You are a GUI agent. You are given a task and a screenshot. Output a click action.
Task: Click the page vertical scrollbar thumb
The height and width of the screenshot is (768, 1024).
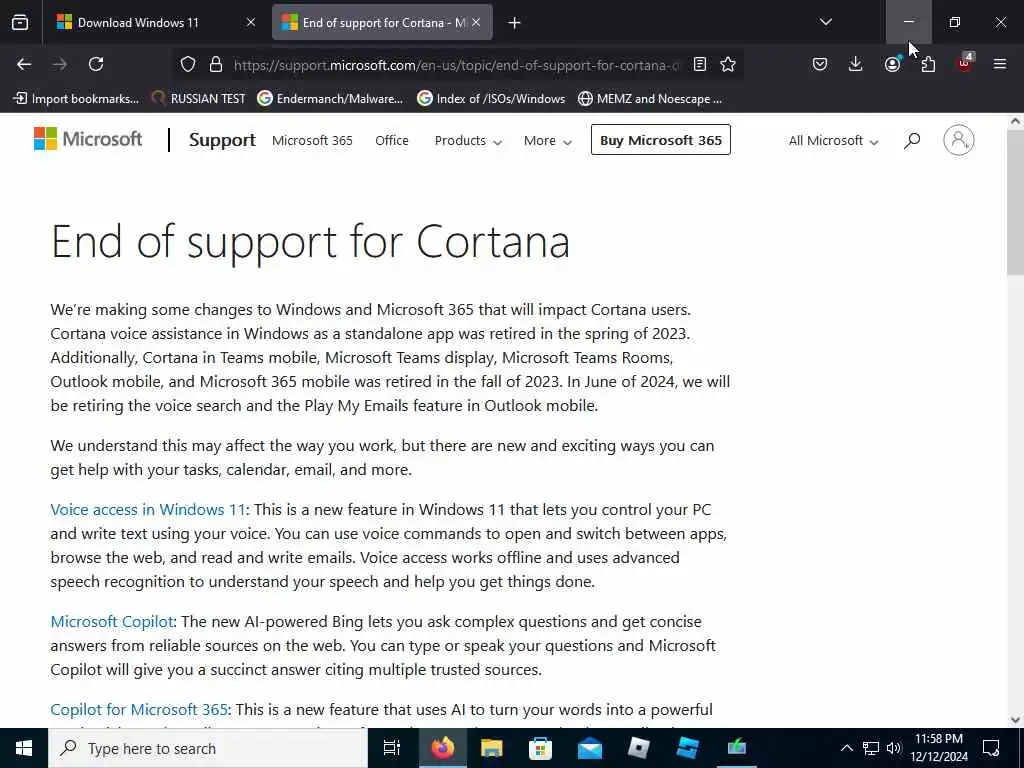tap(1016, 202)
